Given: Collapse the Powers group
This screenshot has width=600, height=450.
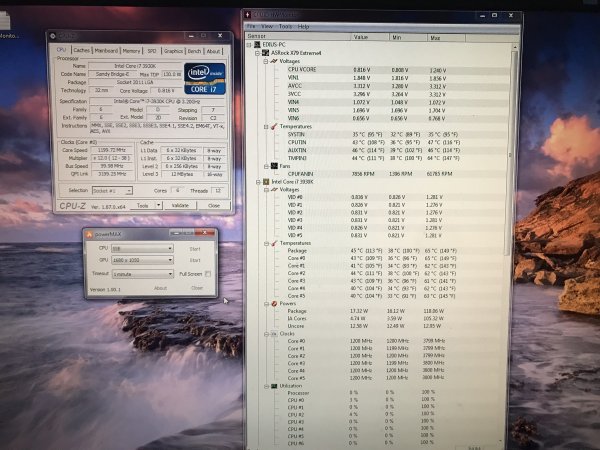Looking at the screenshot, I should pyautogui.click(x=266, y=304).
